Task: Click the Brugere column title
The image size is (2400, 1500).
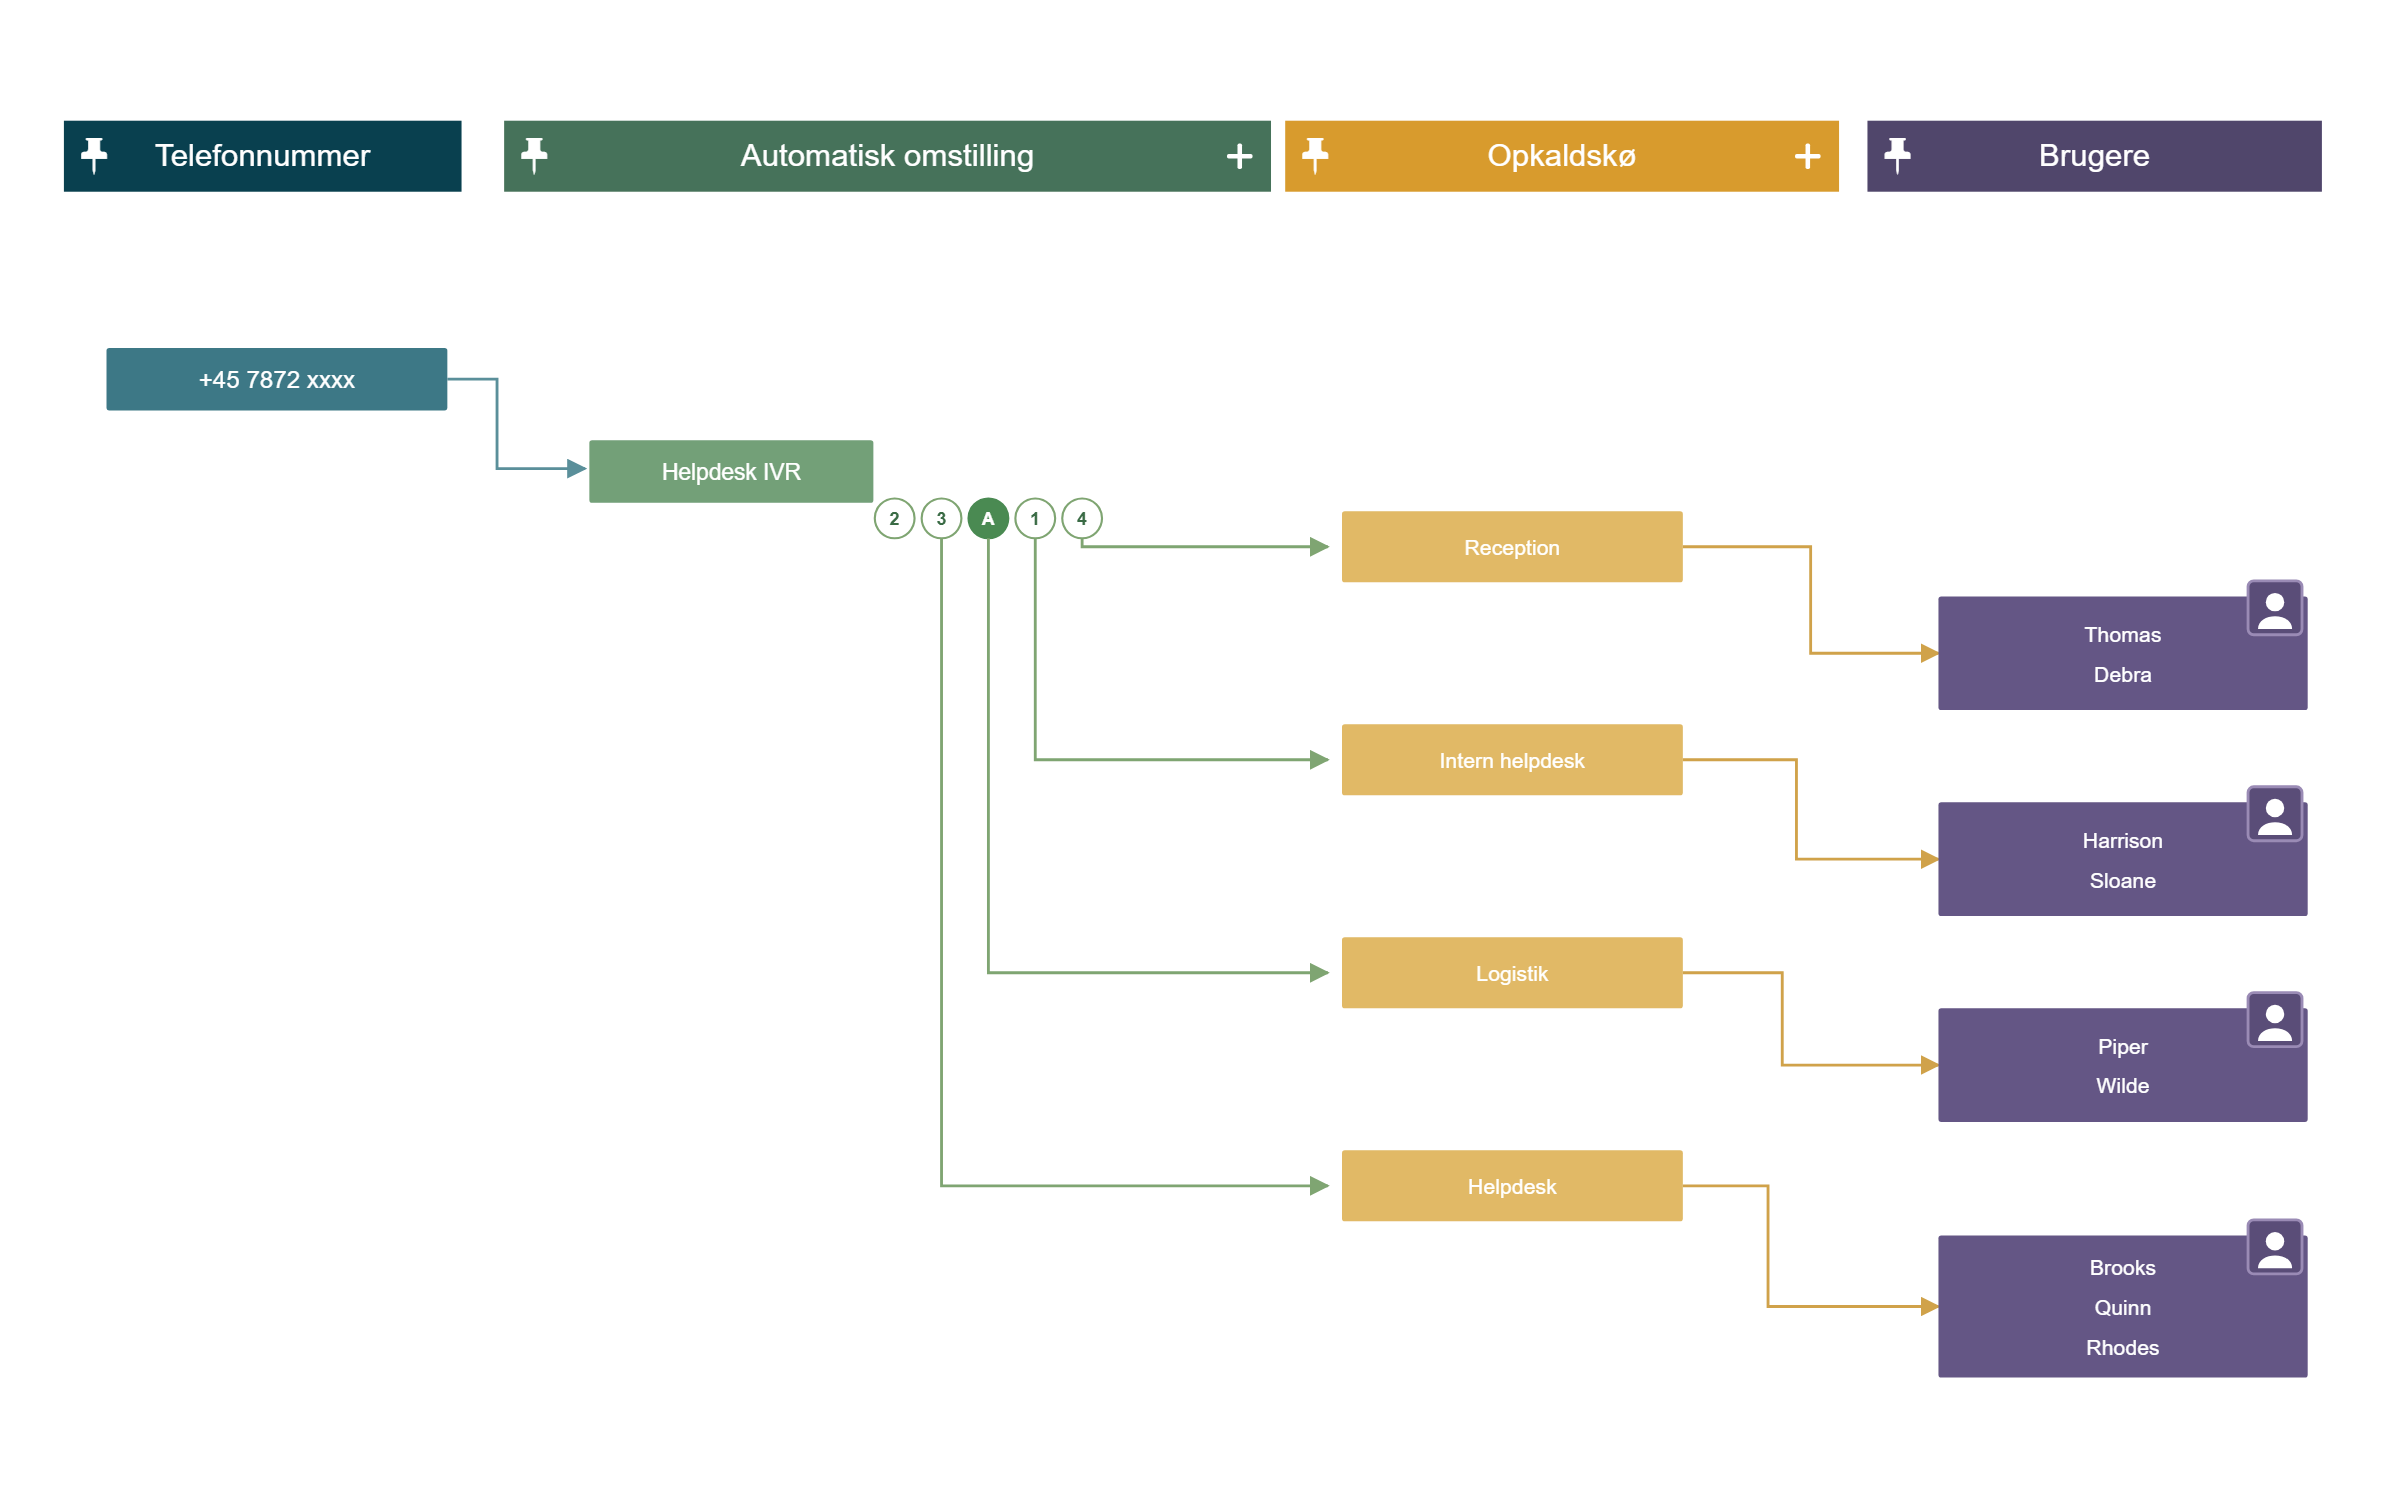Action: (x=2094, y=156)
